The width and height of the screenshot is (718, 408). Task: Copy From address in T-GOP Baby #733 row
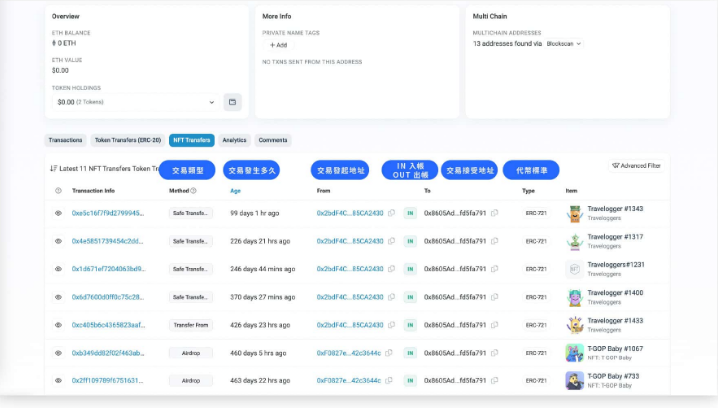point(389,381)
